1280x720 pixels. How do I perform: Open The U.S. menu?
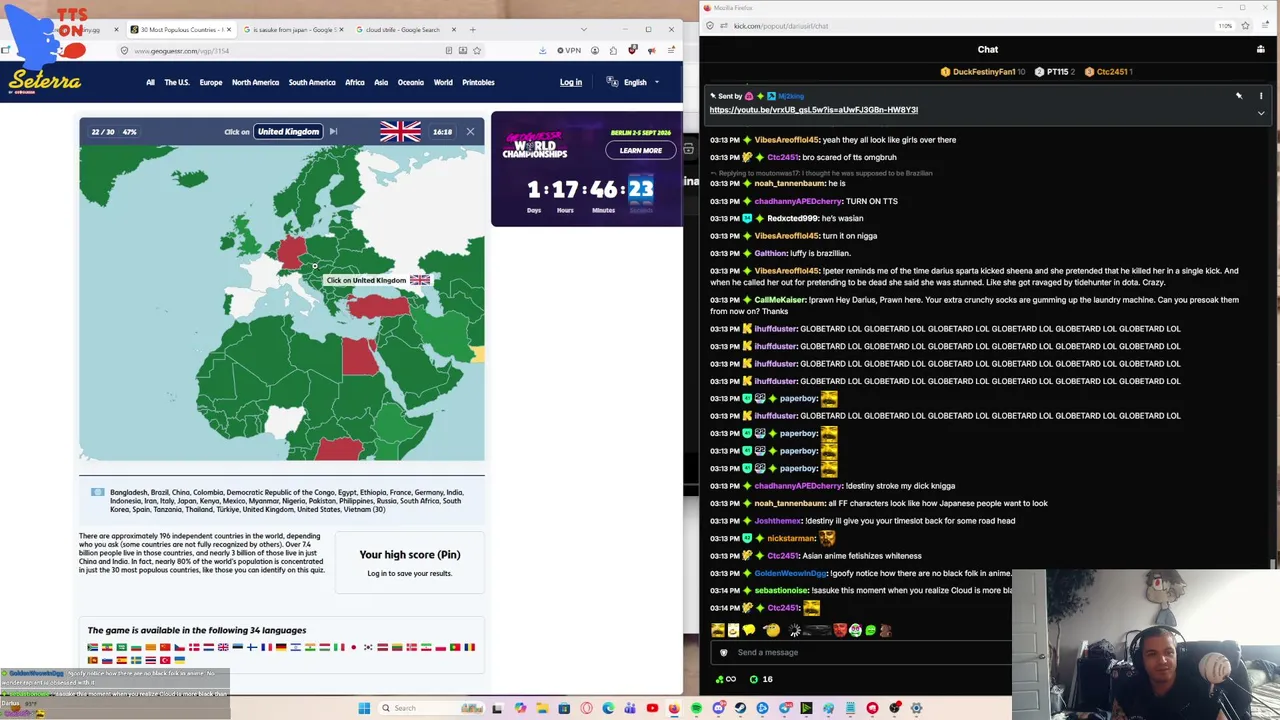pos(177,82)
